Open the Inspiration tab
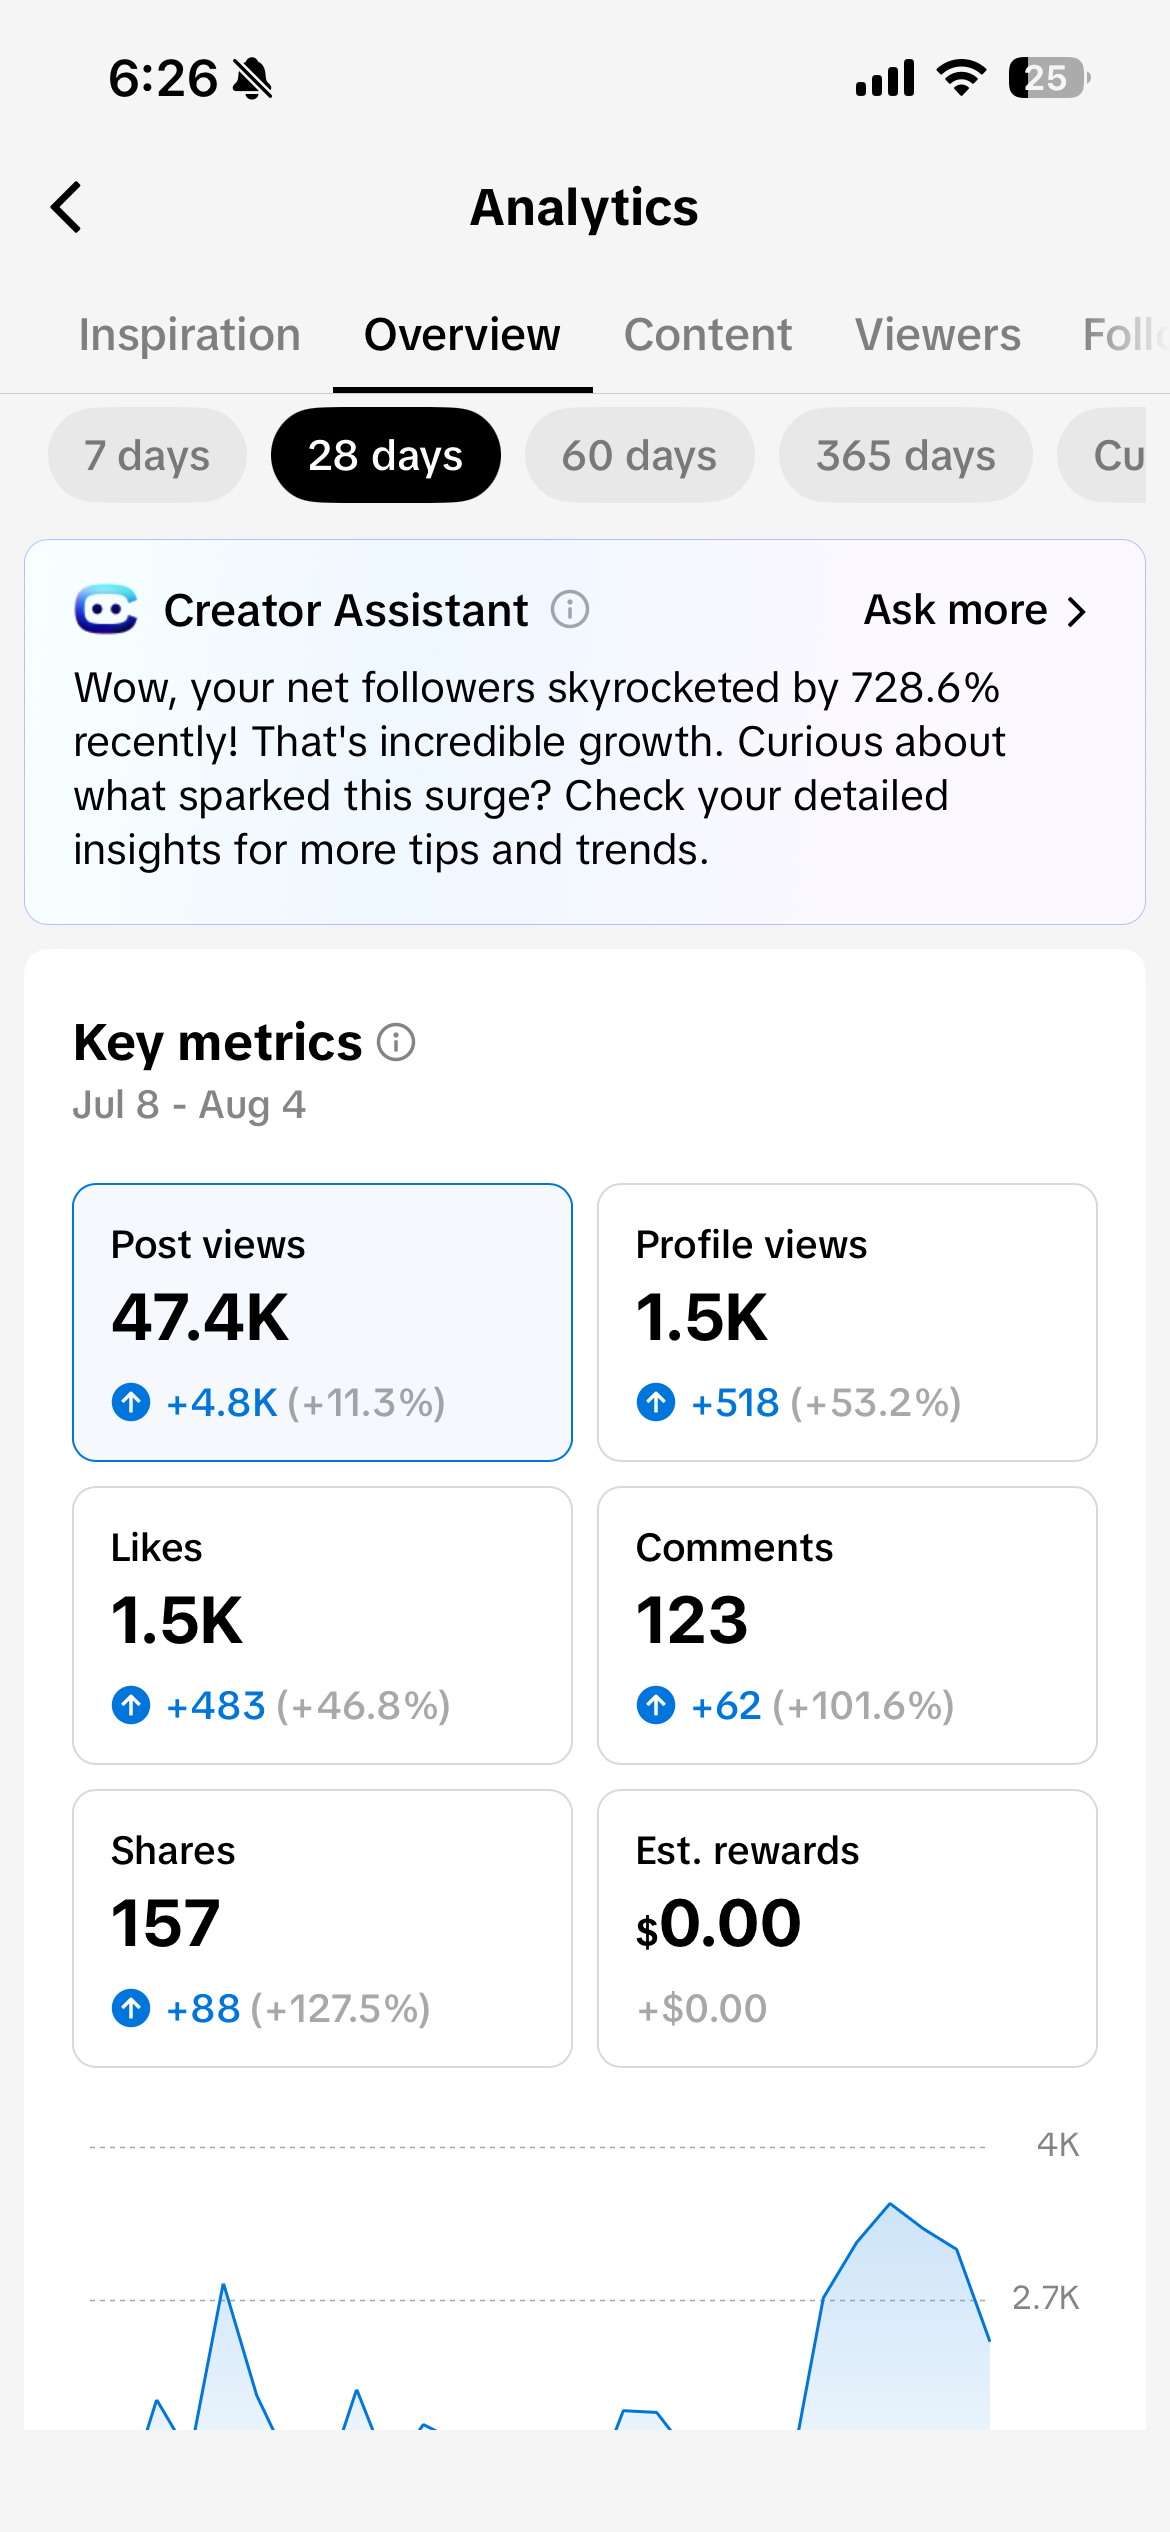The height and width of the screenshot is (2532, 1170). (190, 335)
